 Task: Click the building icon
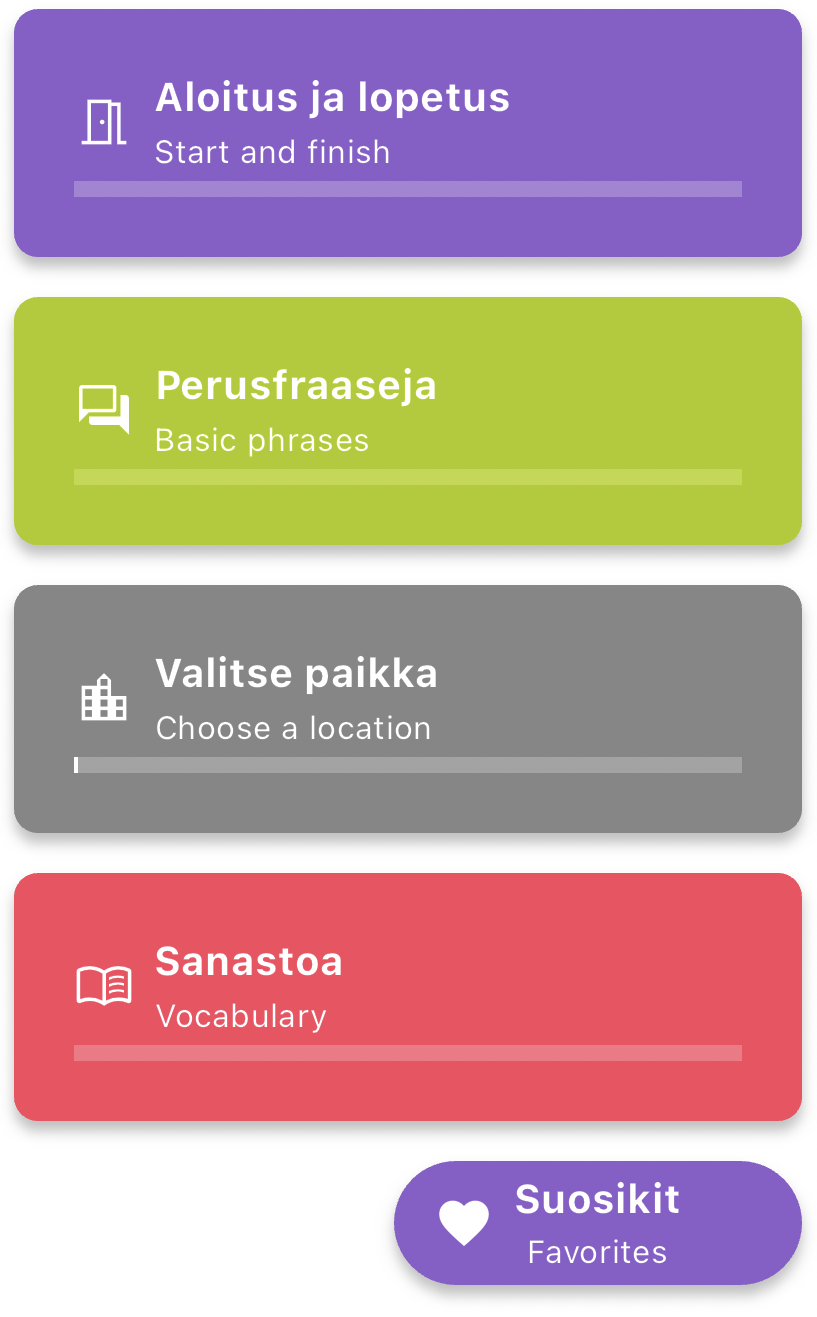[104, 698]
